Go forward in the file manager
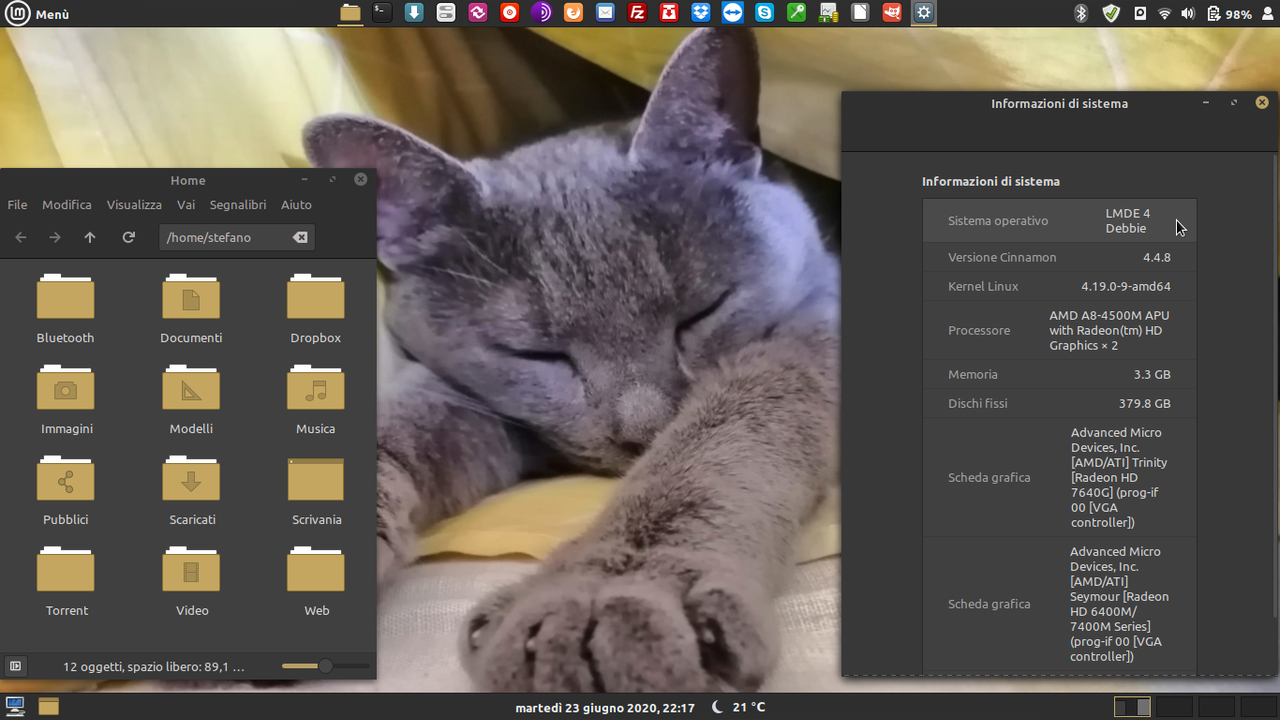 pos(55,237)
